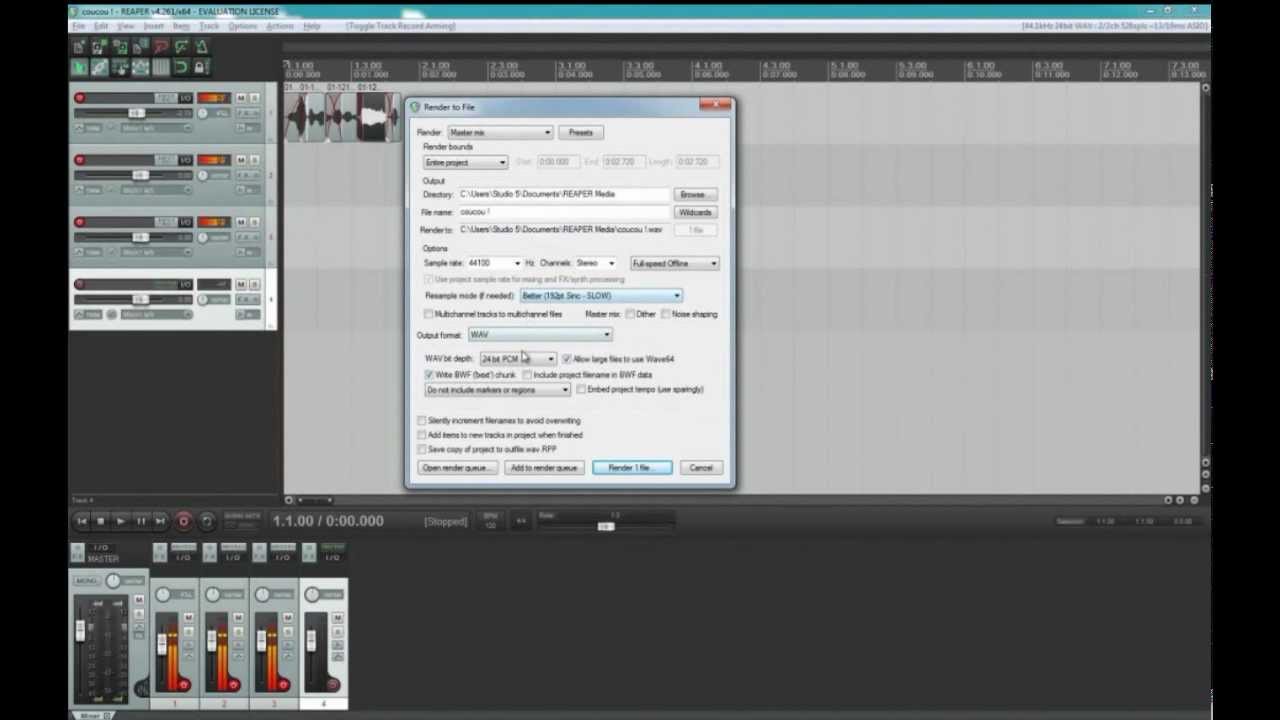Open the markers or regions dropdown

click(x=497, y=390)
